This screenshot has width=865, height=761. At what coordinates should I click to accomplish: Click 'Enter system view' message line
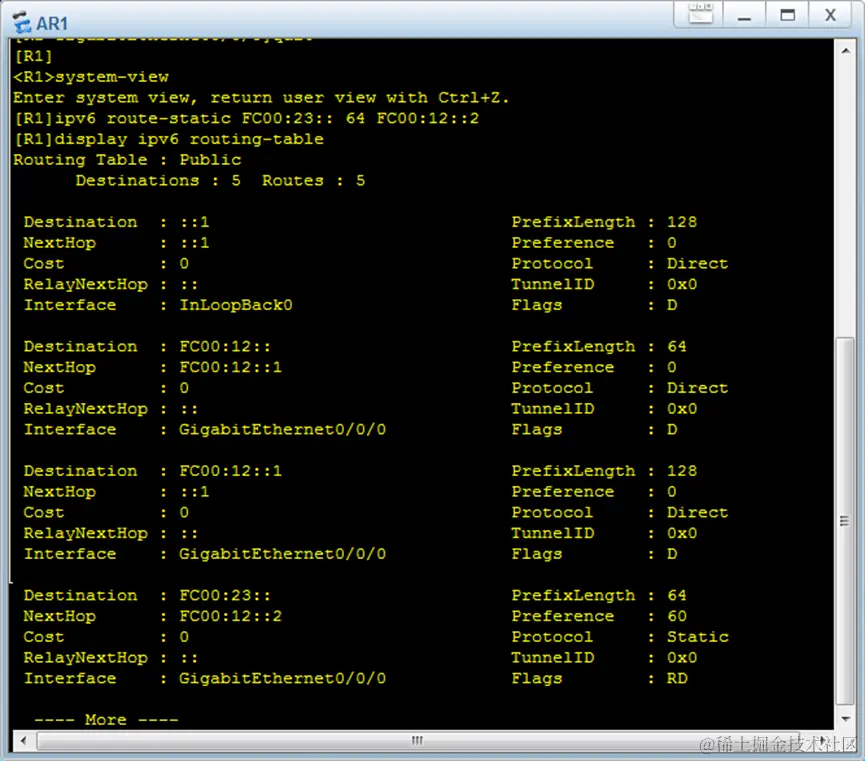261,98
